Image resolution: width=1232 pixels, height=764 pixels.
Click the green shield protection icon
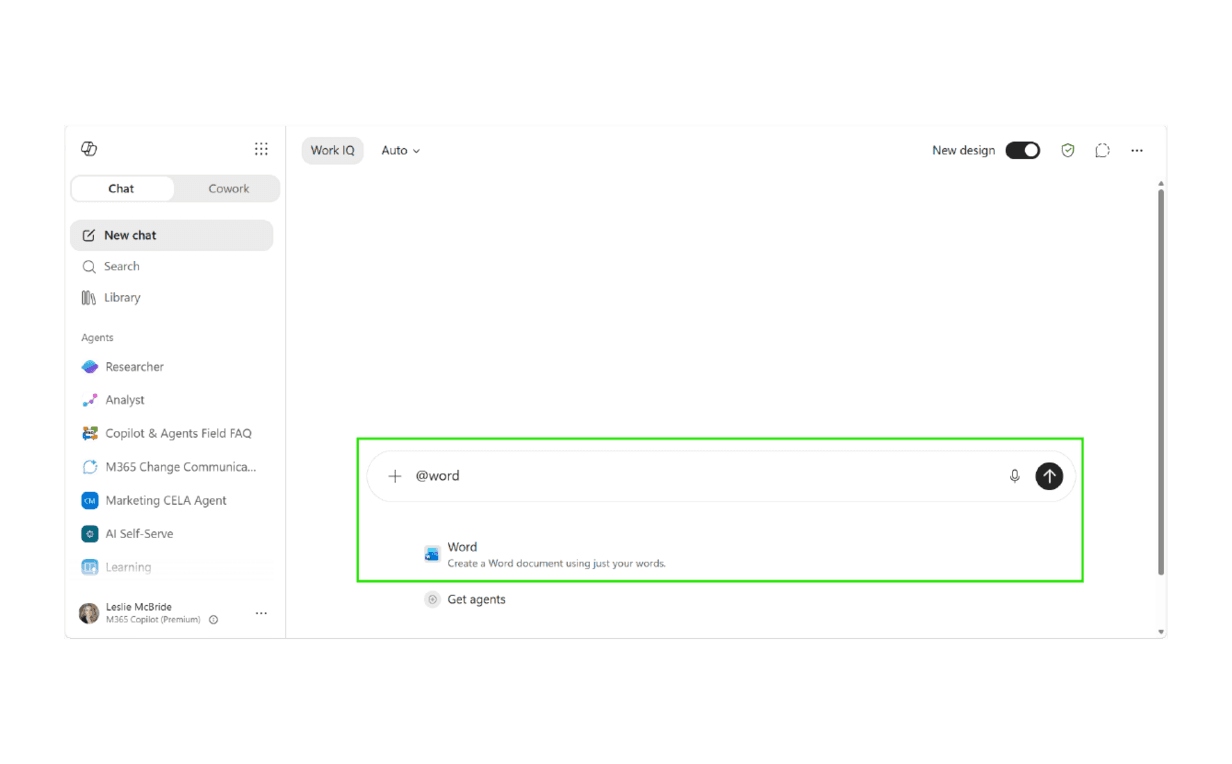click(x=1068, y=150)
